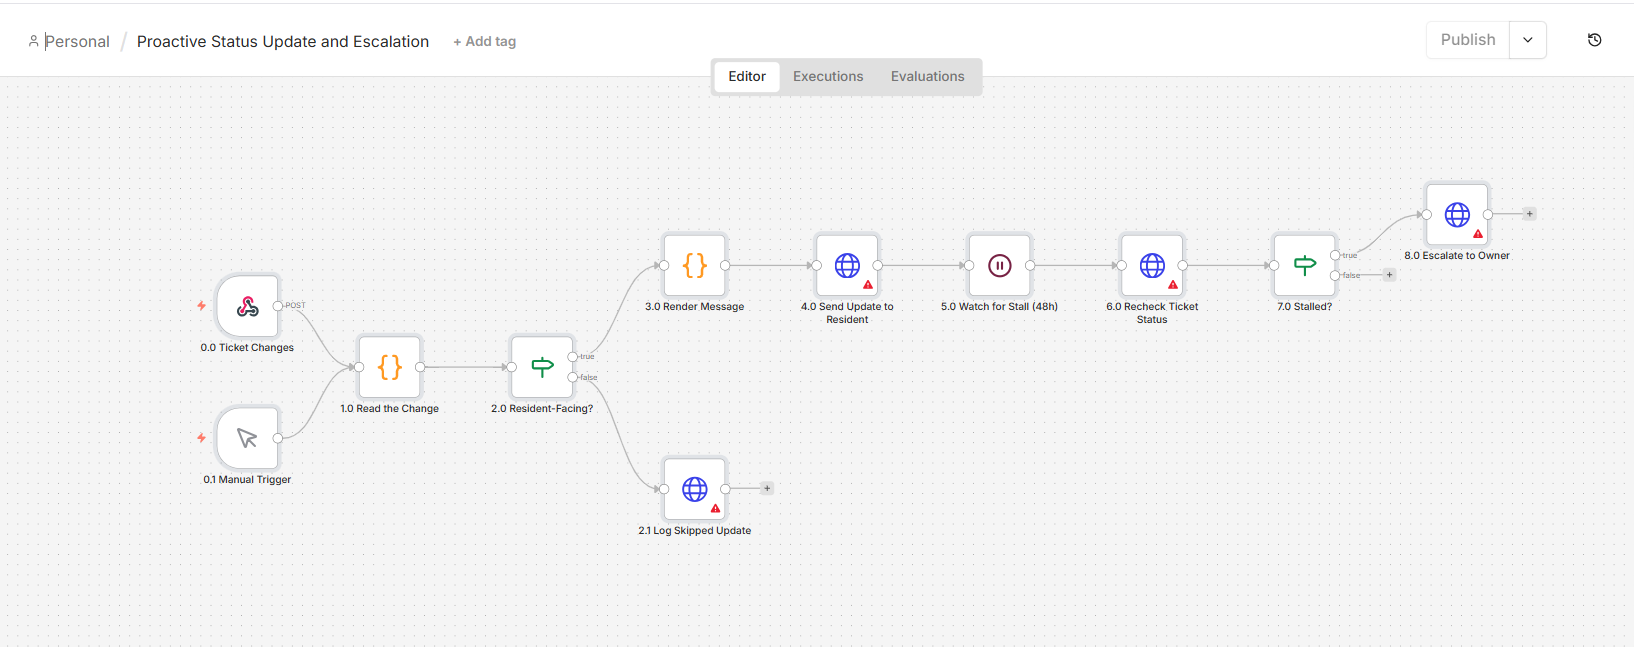Add a node after 8.0 Escalate to Owner
The height and width of the screenshot is (647, 1634).
1530,214
